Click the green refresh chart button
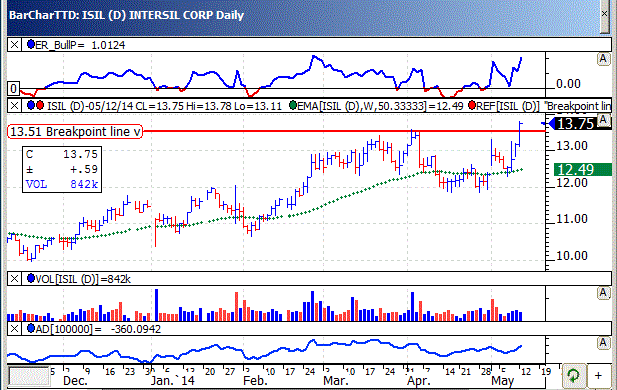This screenshot has height=390, width=617. pos(573,375)
